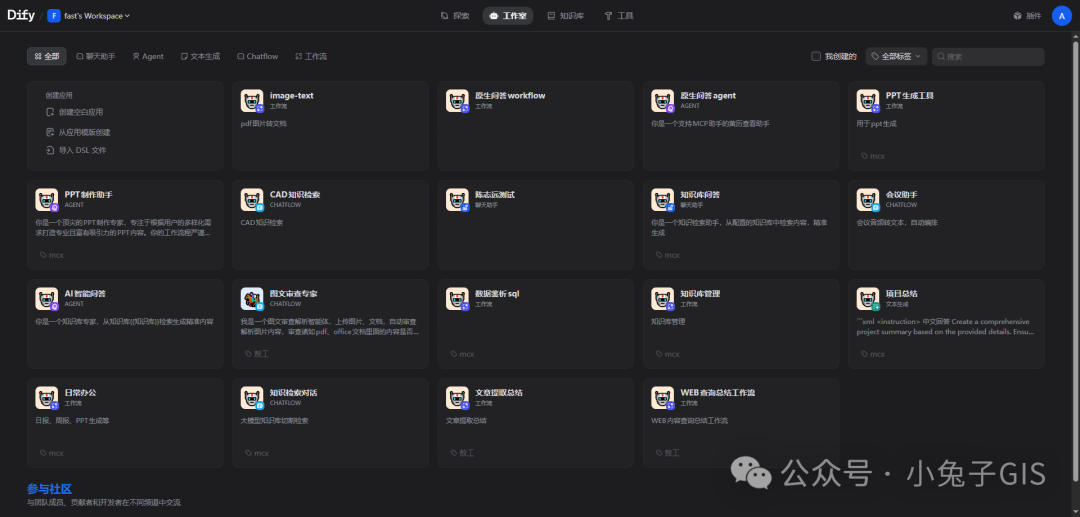Focus the 搜索 search input field
This screenshot has height=517, width=1080.
pos(988,57)
